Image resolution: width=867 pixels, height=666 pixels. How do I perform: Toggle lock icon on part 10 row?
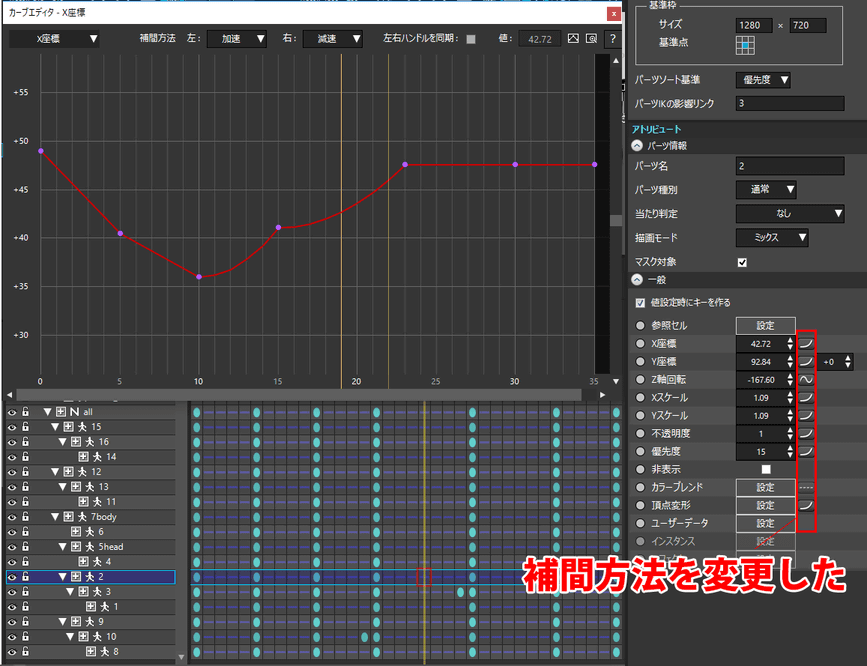tap(25, 637)
